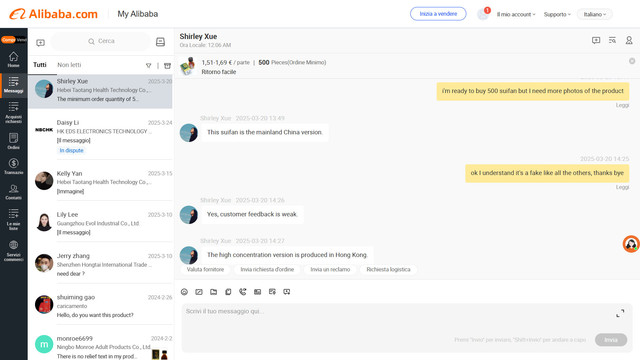Click My Alibaba header title
Viewport: 640px width, 360px height.
click(x=138, y=14)
